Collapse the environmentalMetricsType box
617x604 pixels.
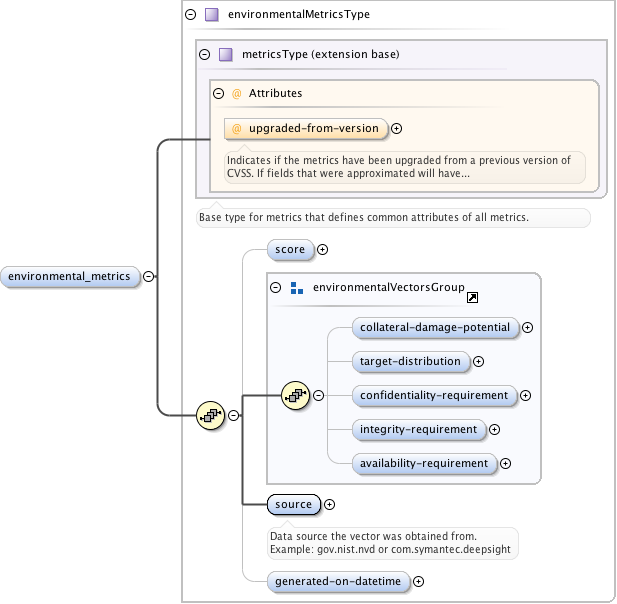pyautogui.click(x=190, y=15)
